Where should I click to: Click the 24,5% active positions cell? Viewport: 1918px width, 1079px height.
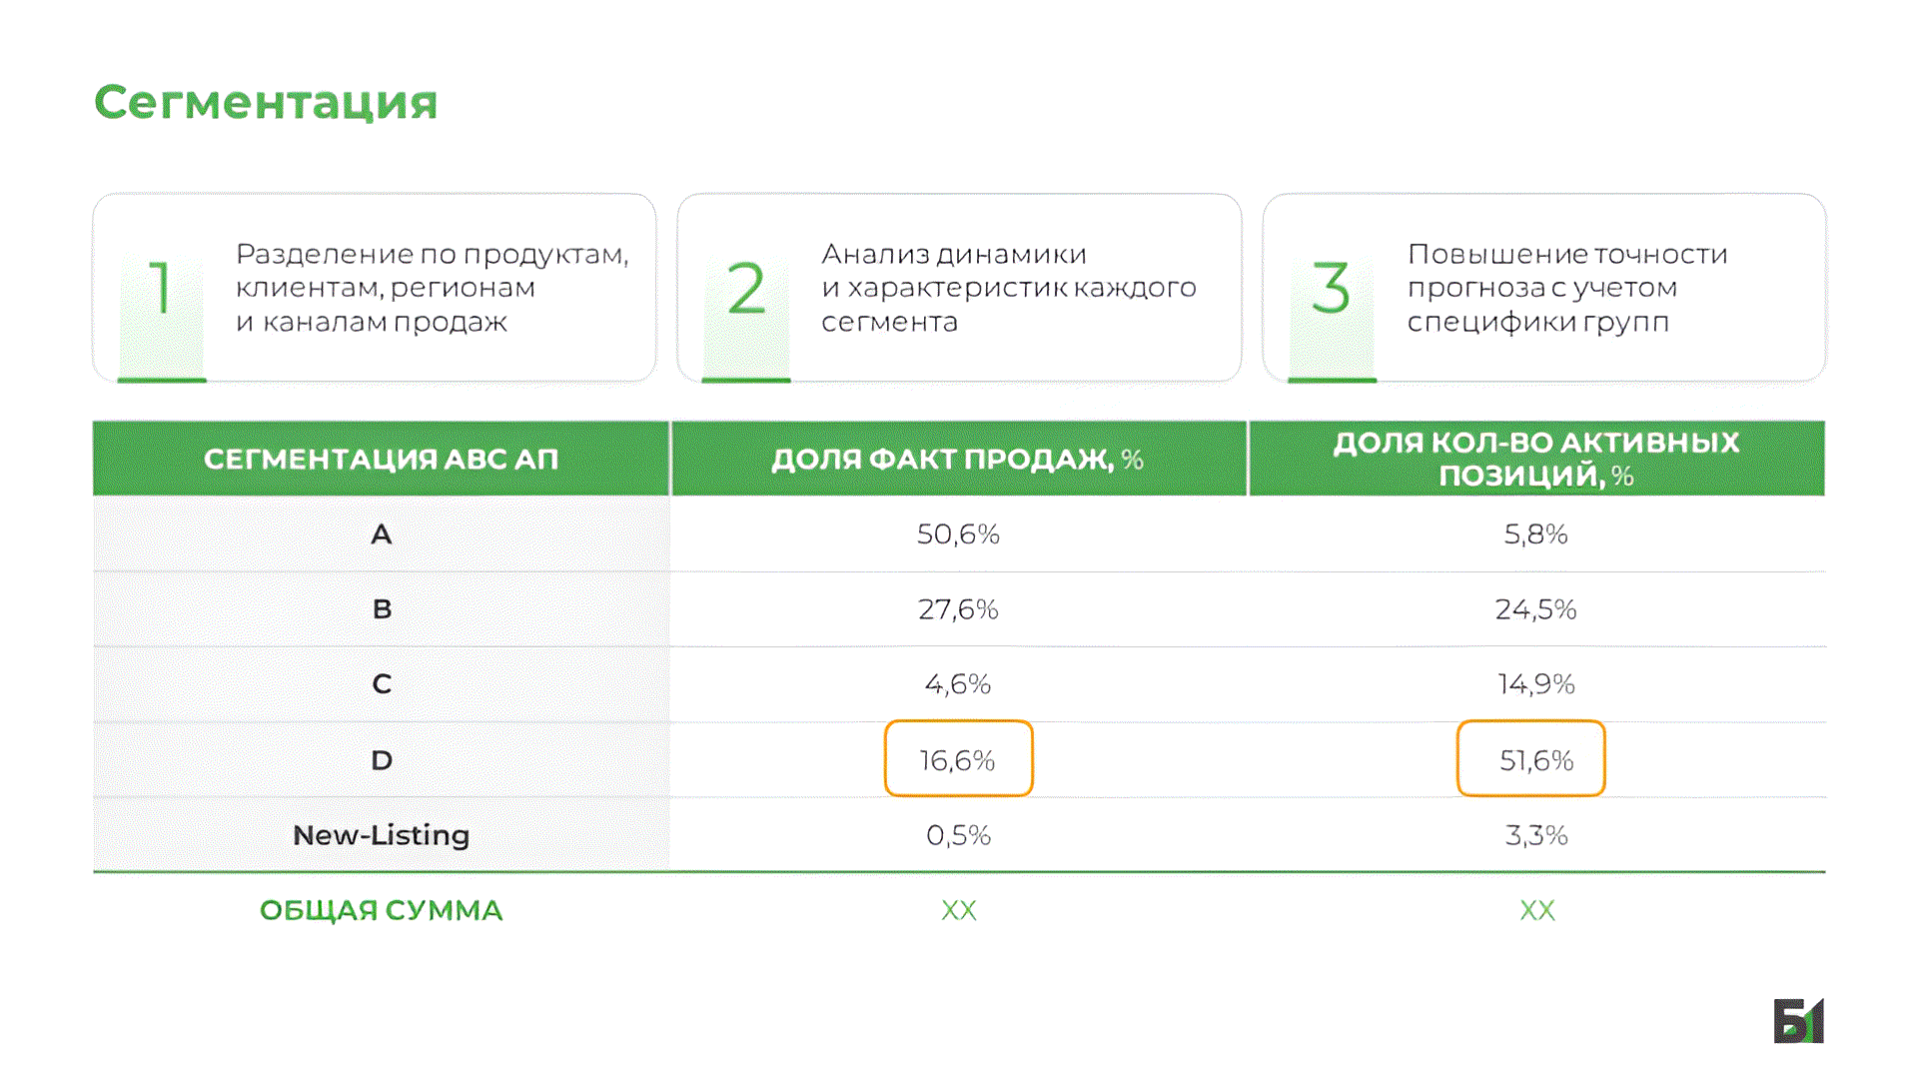1536,609
